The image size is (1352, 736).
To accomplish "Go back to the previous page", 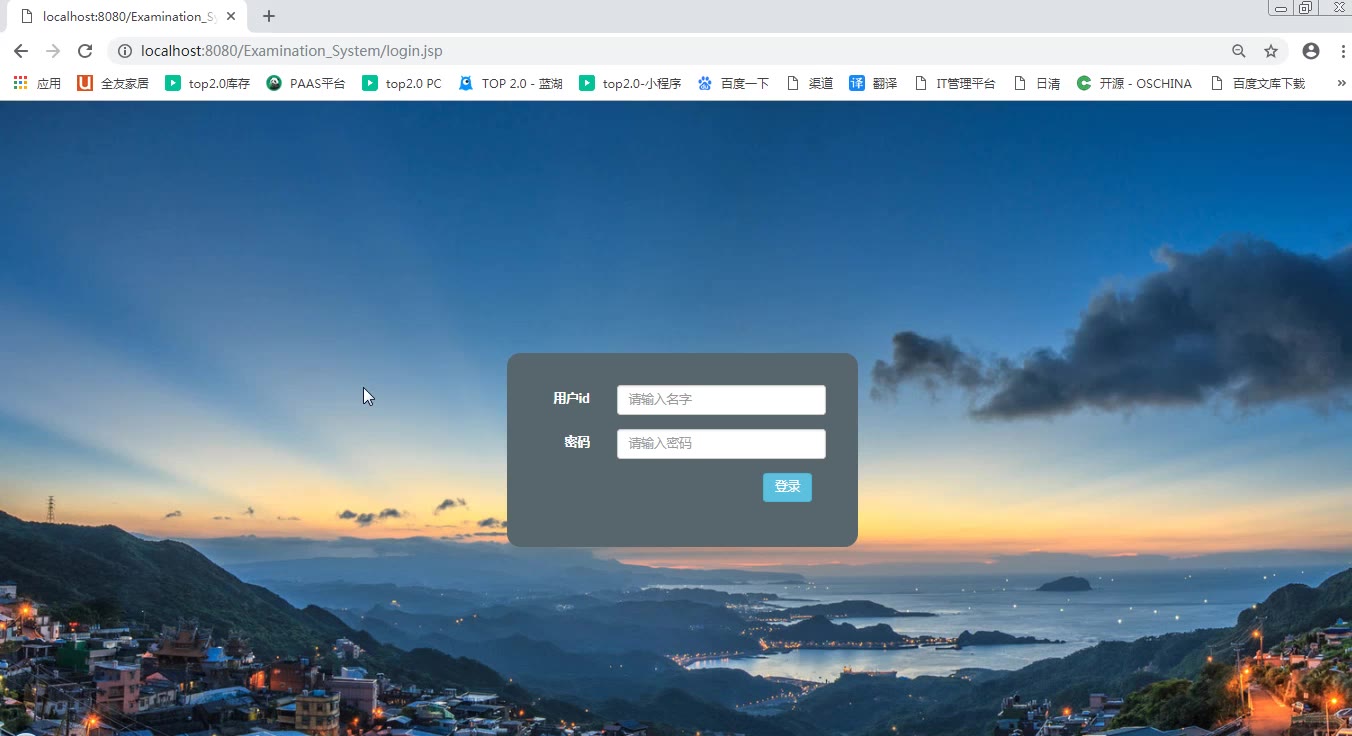I will click(x=21, y=51).
